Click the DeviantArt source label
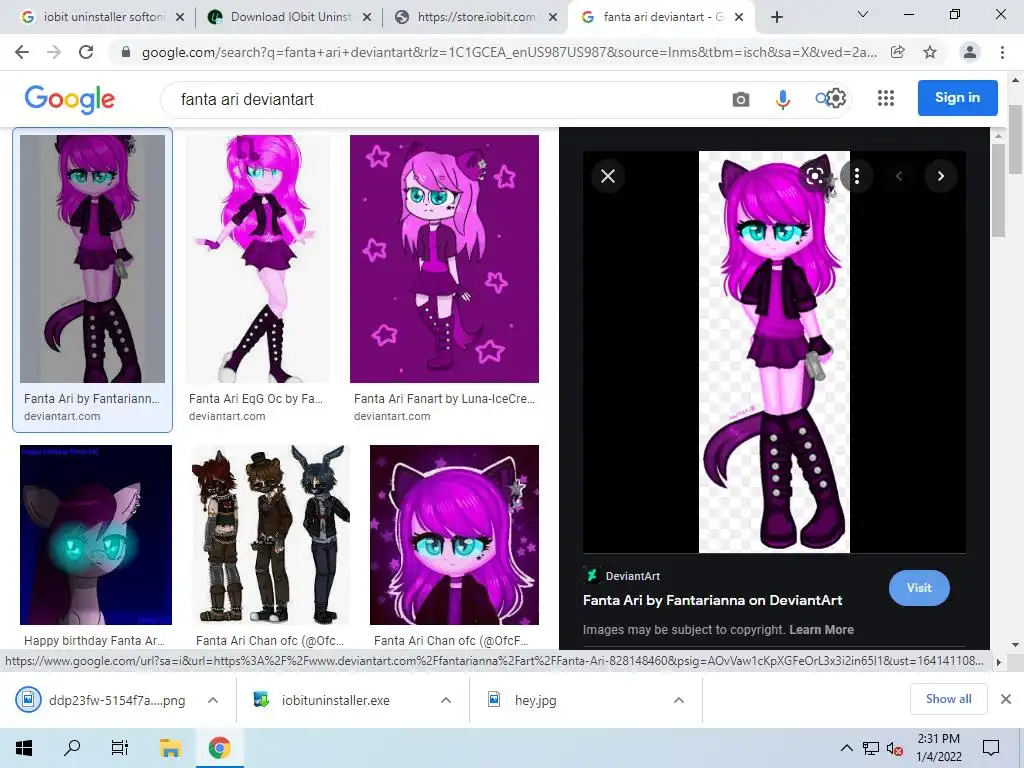Image resolution: width=1024 pixels, height=768 pixels. point(632,576)
